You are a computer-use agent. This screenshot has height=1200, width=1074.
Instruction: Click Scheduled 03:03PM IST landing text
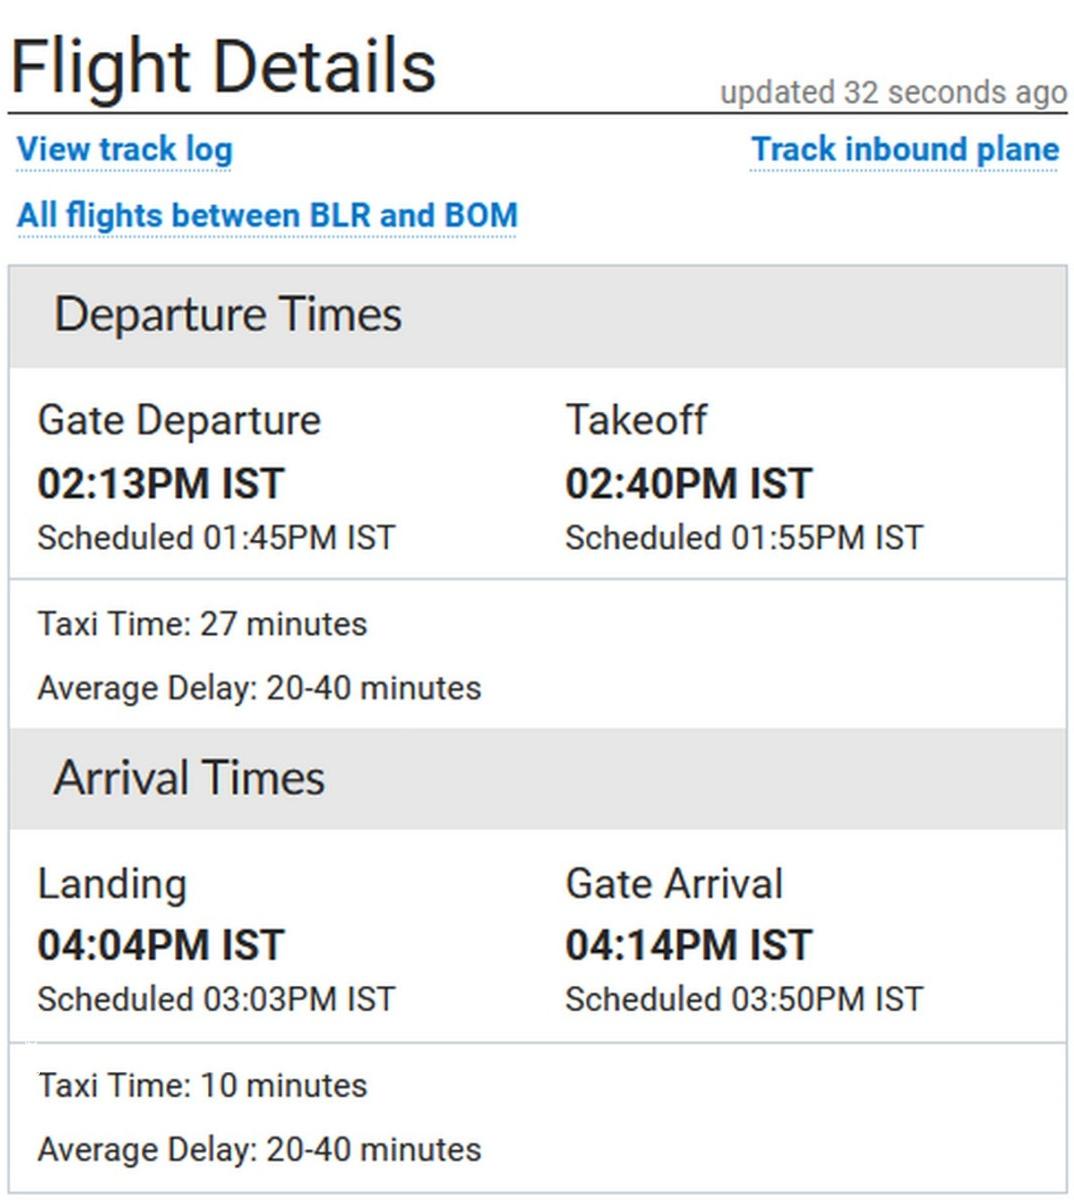216,999
